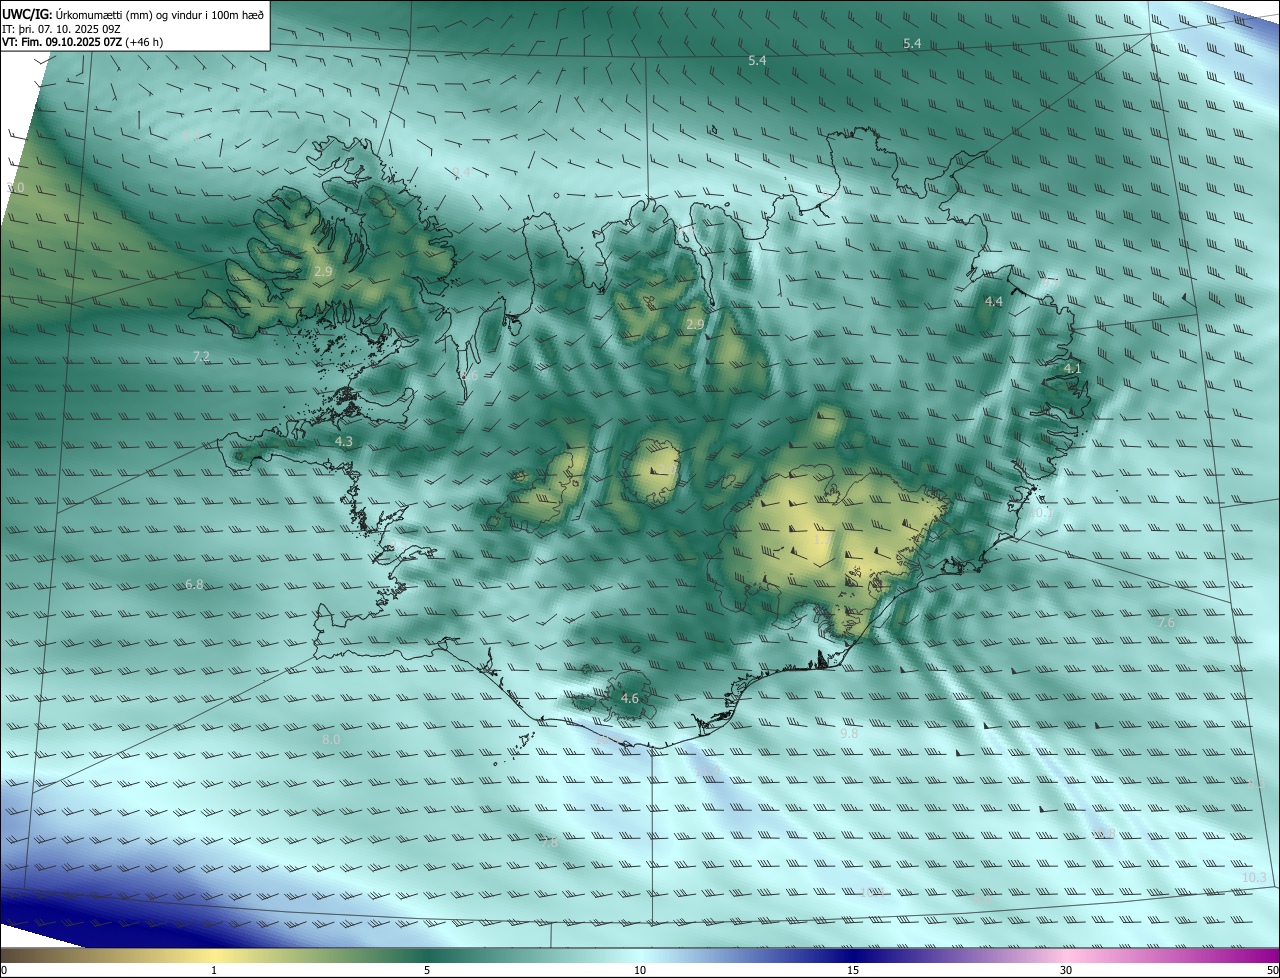Click the color scale tick label 0
The width and height of the screenshot is (1280, 978).
tap(4, 970)
